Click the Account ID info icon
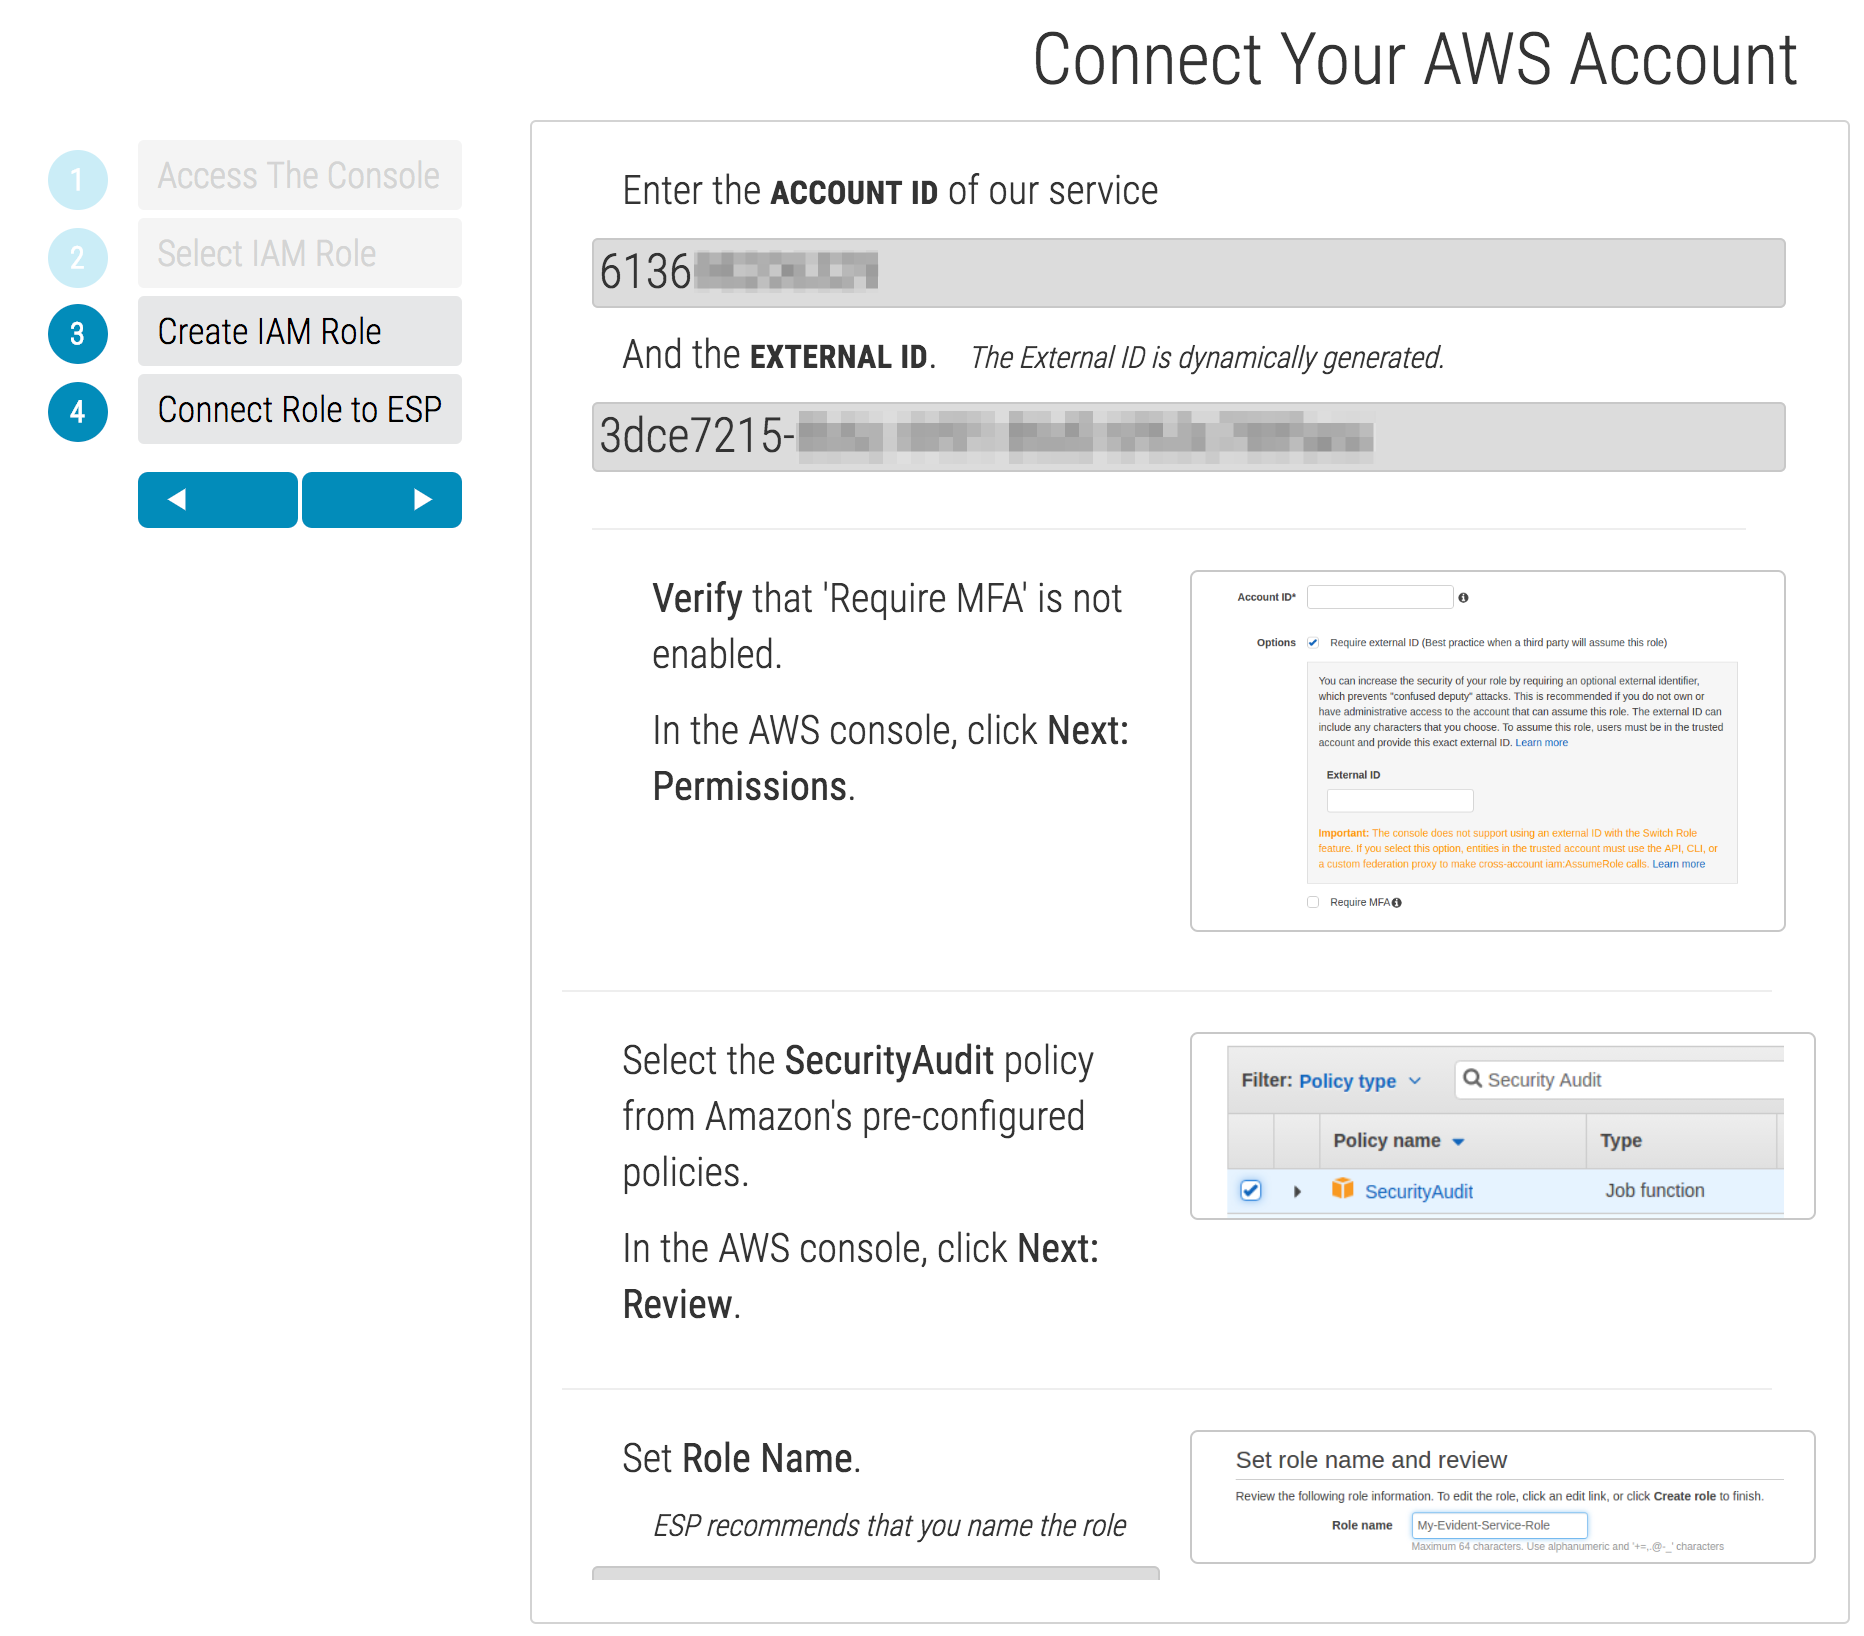Viewport: 1864px width, 1636px height. [1463, 598]
